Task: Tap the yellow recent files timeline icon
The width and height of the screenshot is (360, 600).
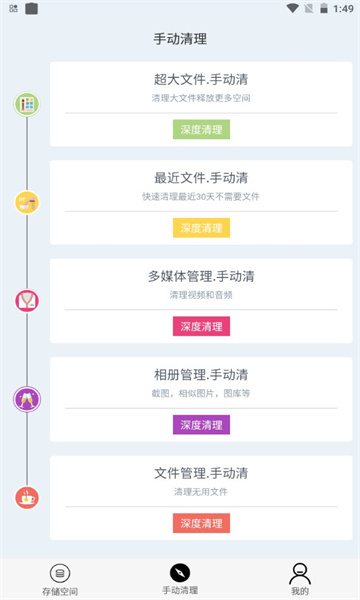Action: (x=27, y=202)
